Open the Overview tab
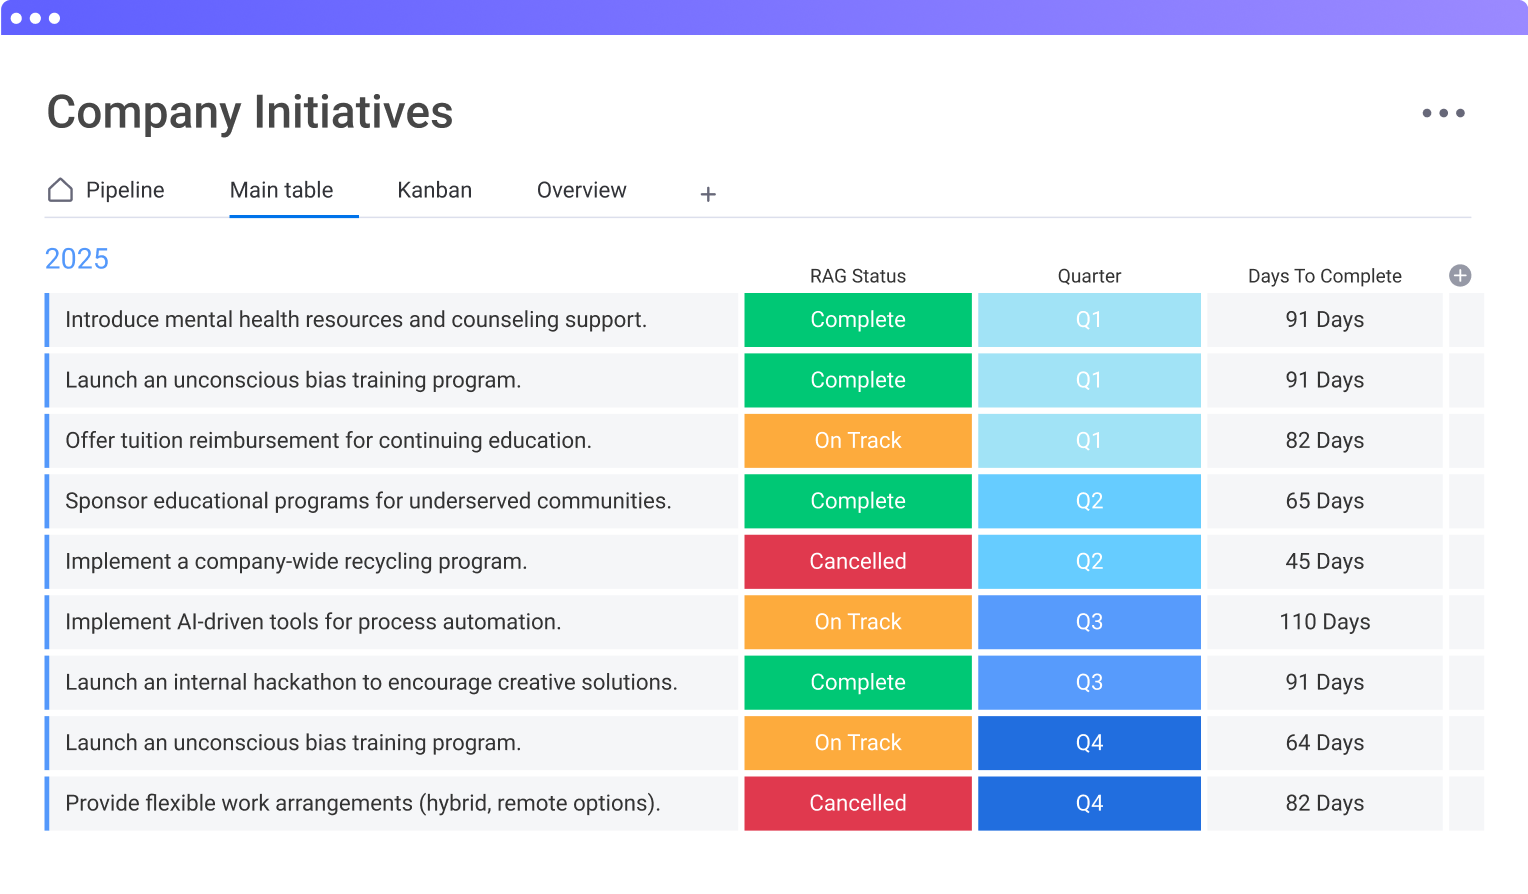Viewport: 1528px width, 894px height. click(x=581, y=190)
